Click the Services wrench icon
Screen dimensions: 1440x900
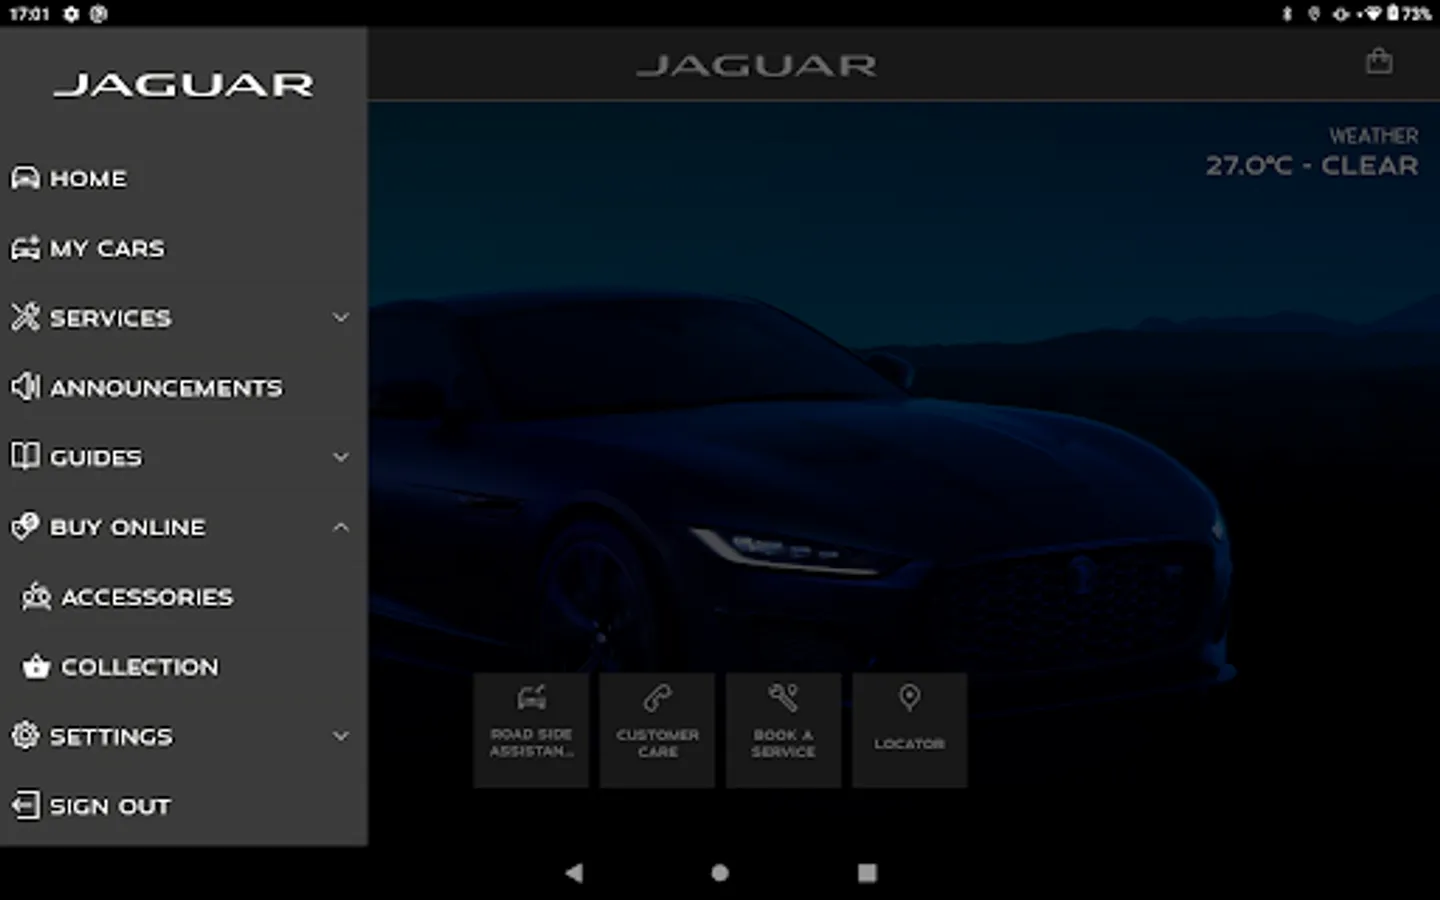point(25,317)
